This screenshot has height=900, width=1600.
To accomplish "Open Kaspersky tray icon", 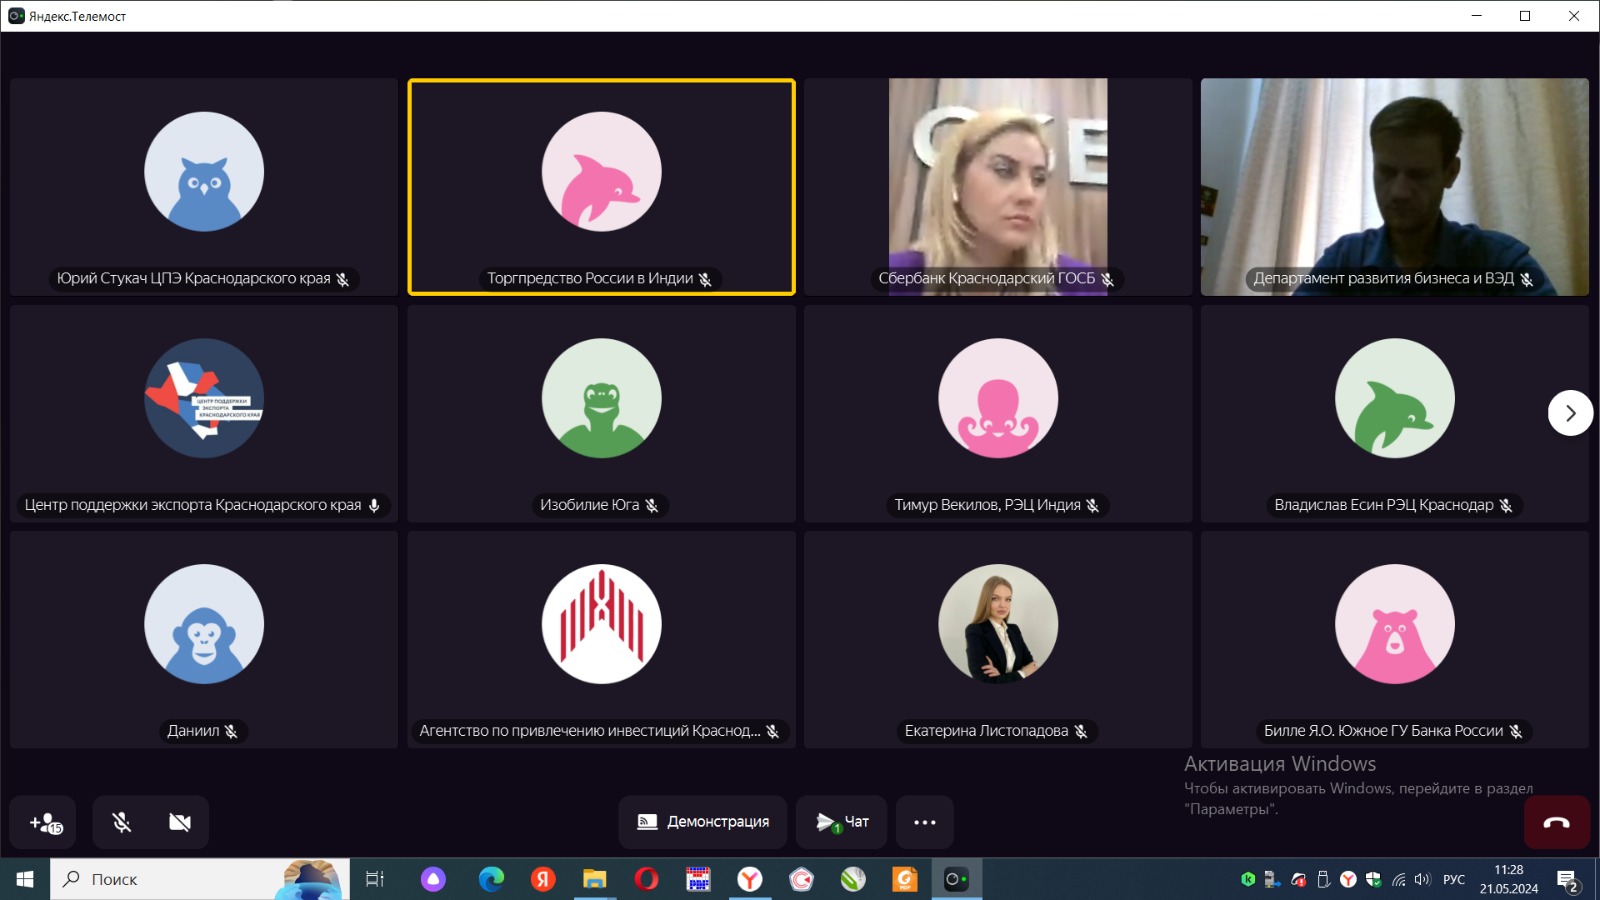I will pos(1248,879).
